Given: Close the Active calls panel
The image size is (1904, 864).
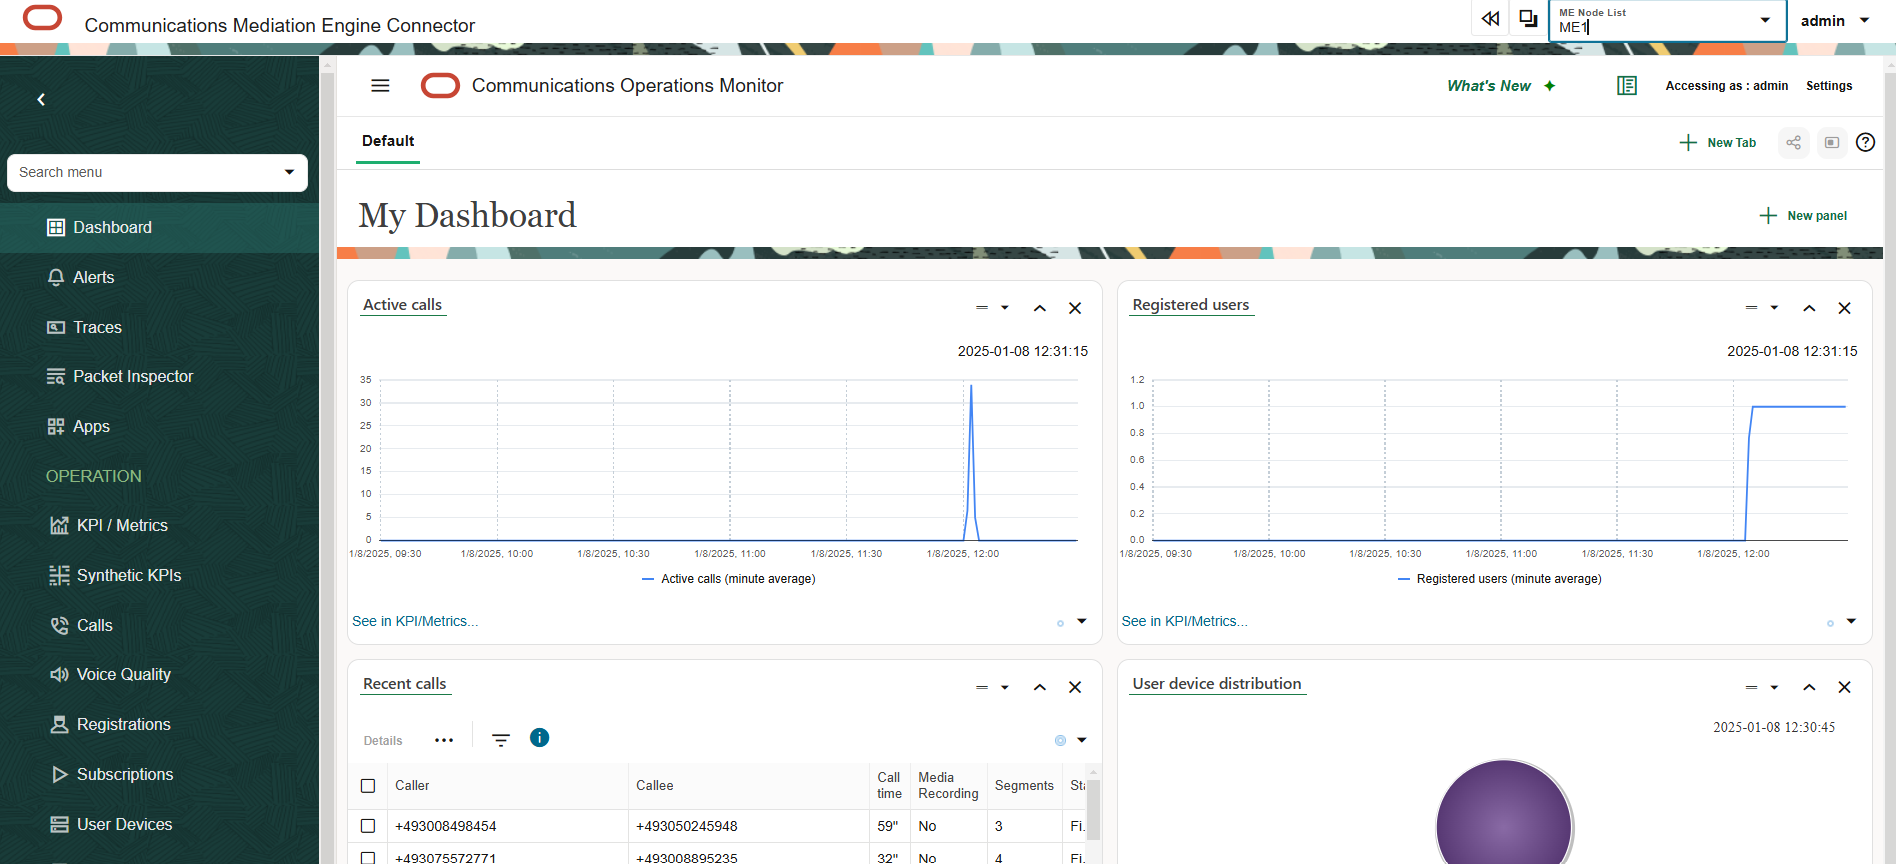Looking at the screenshot, I should pyautogui.click(x=1075, y=308).
